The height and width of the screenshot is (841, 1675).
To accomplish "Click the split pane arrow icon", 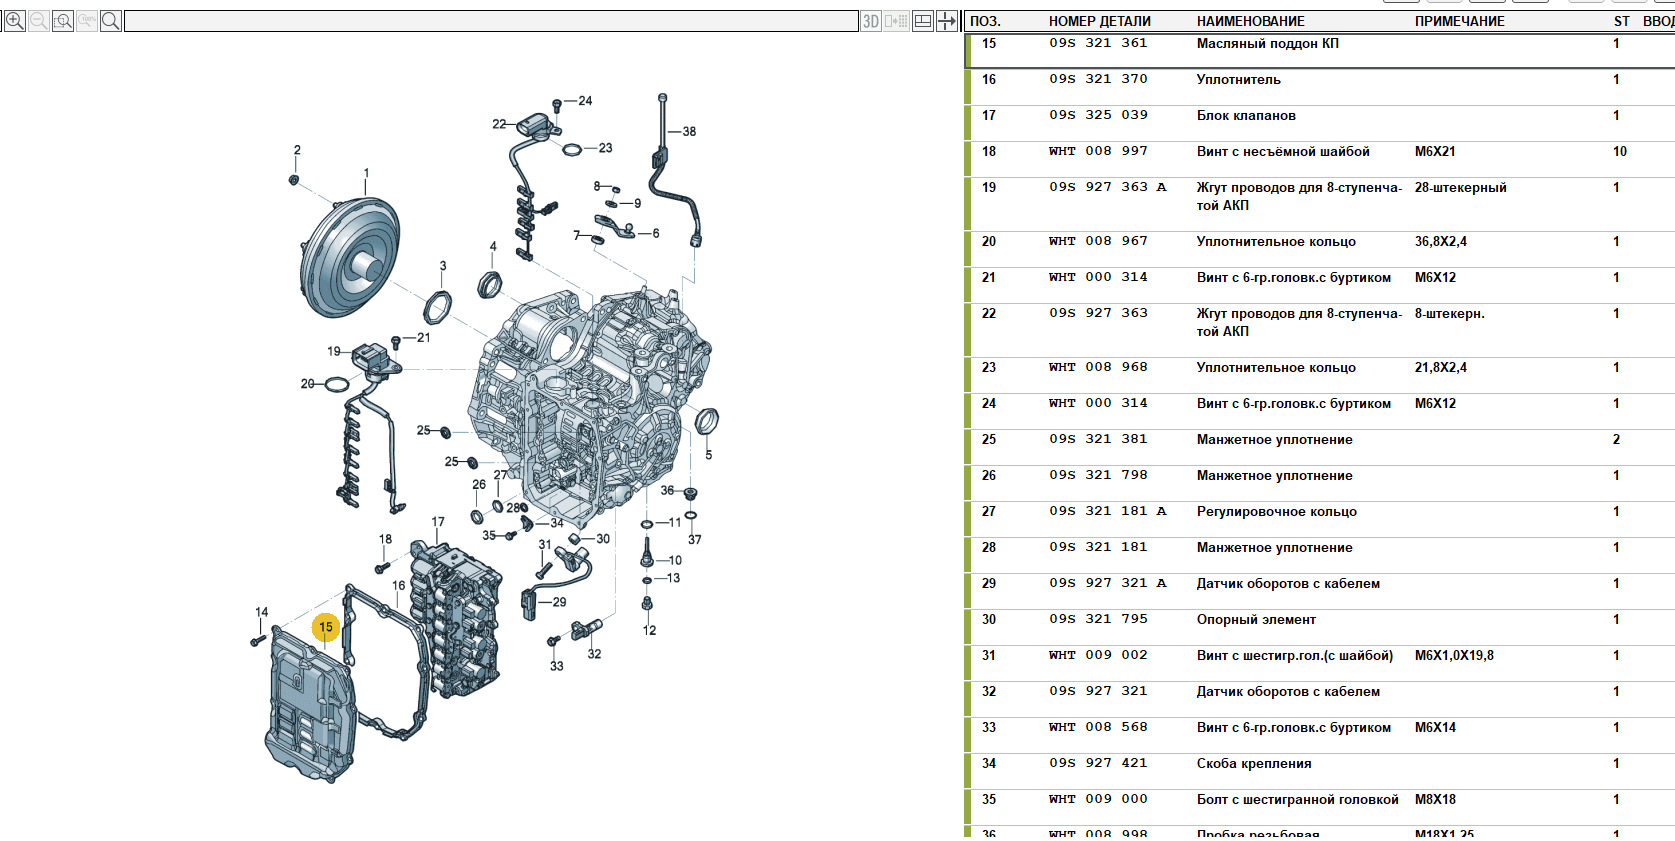I will click(947, 21).
